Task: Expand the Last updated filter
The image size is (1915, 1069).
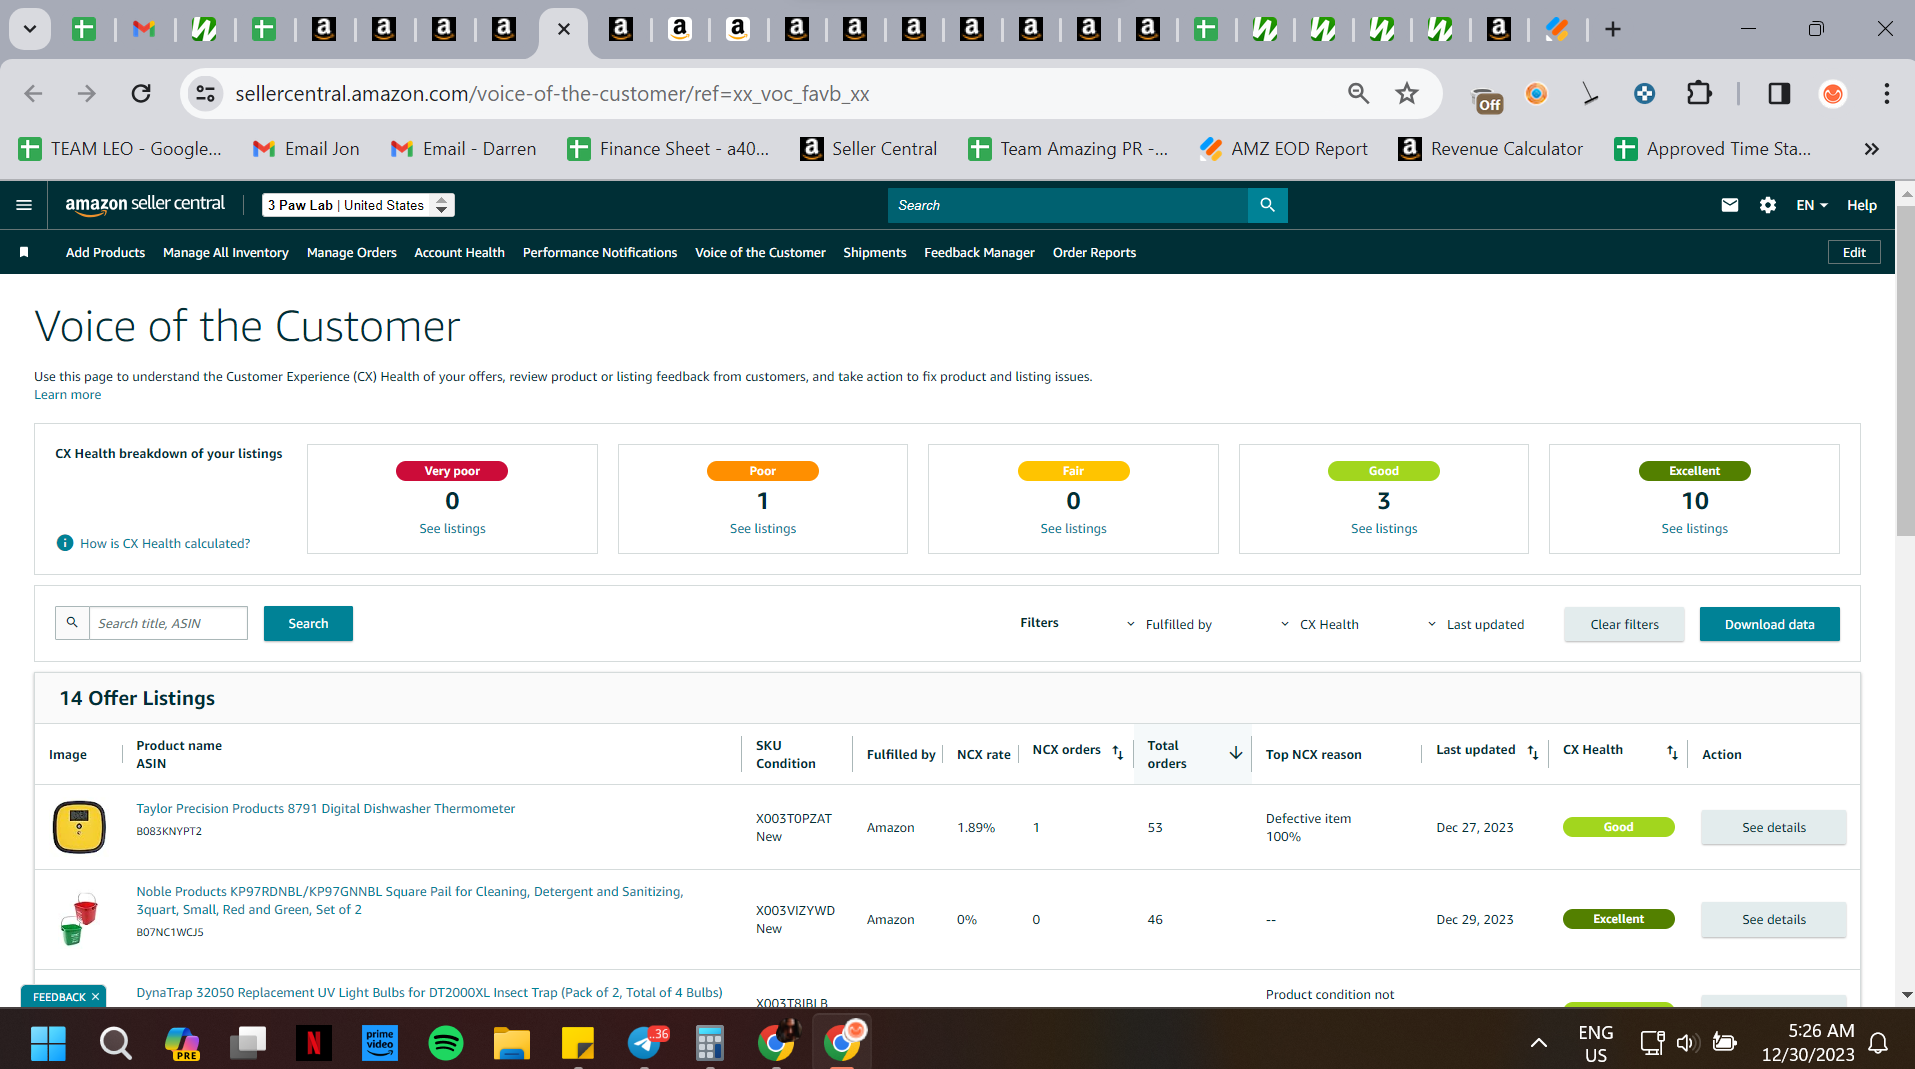Action: pyautogui.click(x=1476, y=624)
